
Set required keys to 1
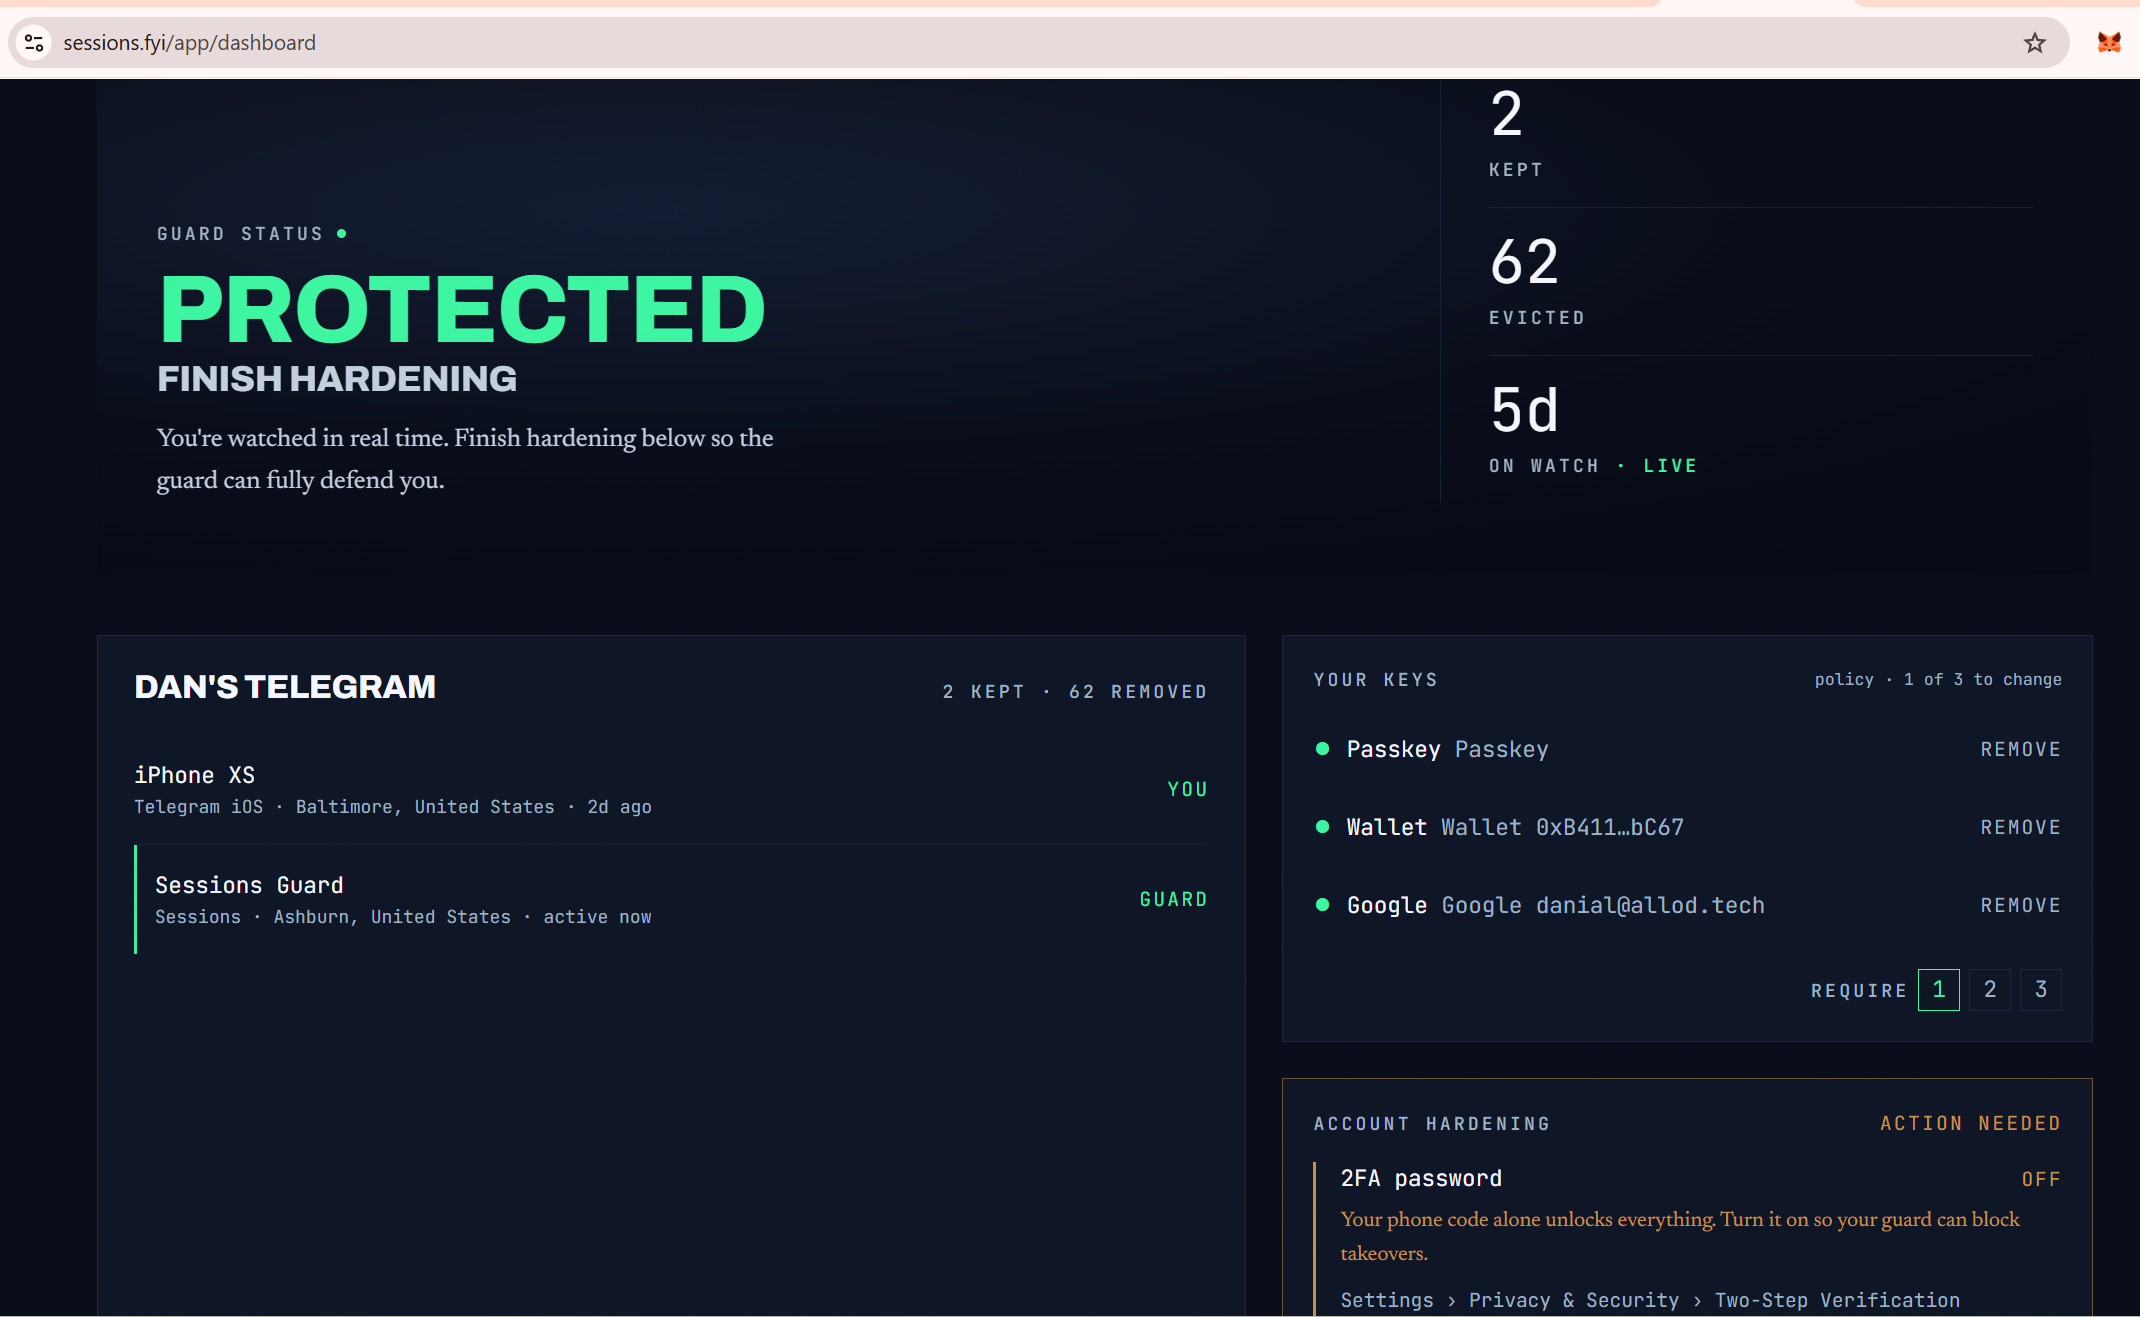[1938, 990]
